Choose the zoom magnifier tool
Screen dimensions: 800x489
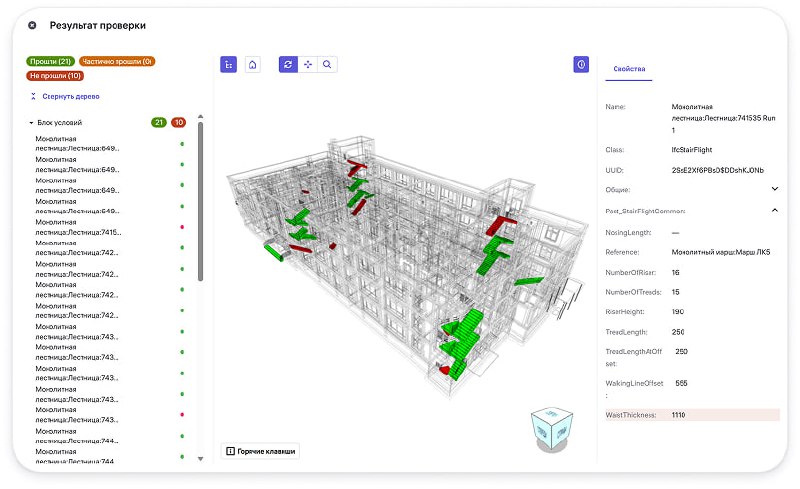pyautogui.click(x=326, y=64)
